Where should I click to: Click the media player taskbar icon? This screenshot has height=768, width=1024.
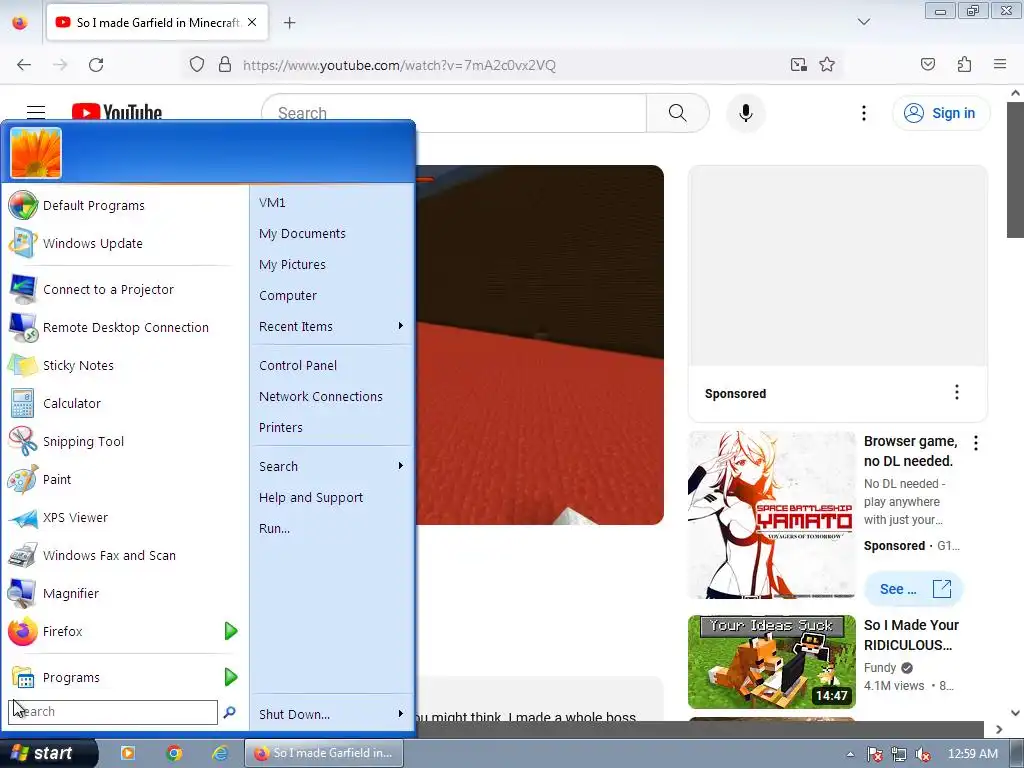128,753
